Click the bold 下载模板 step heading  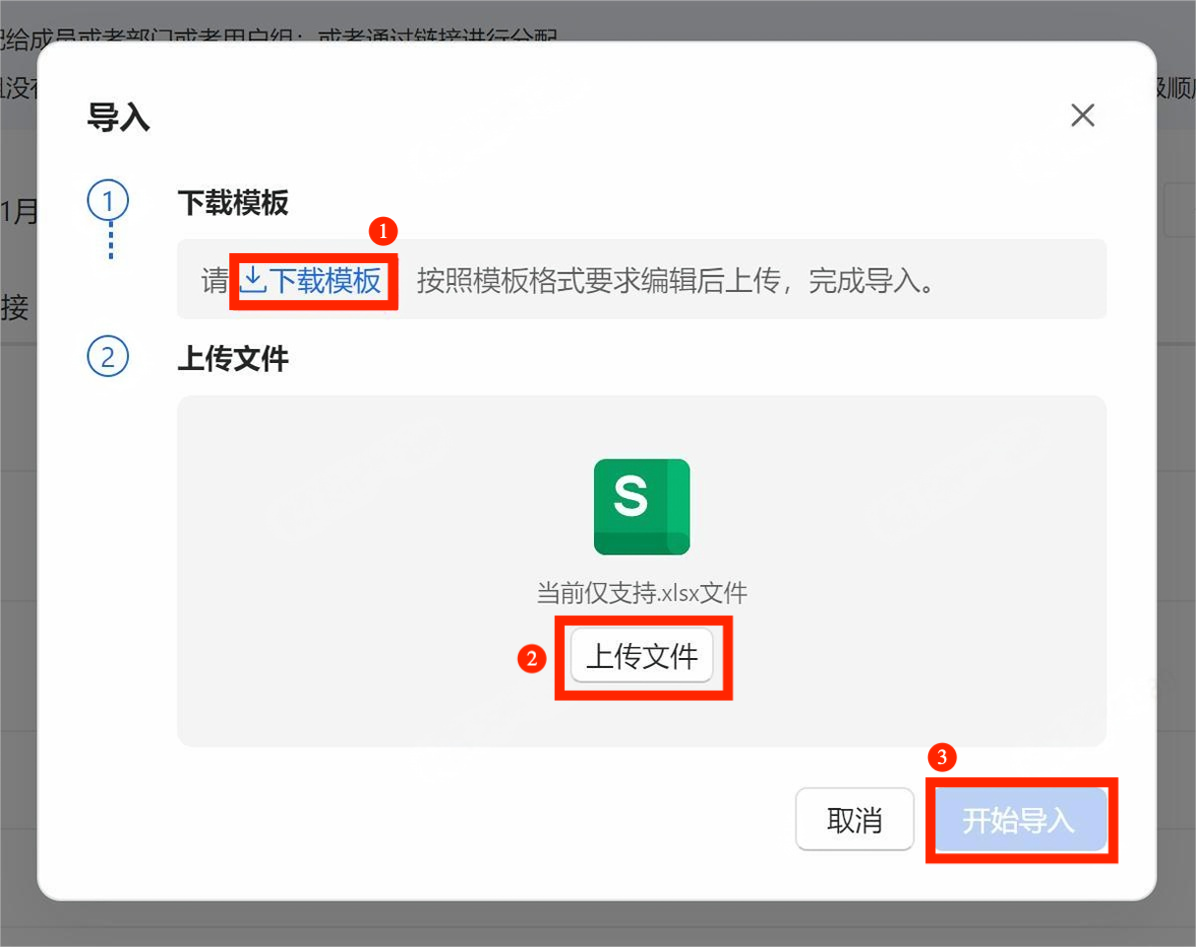(x=233, y=203)
